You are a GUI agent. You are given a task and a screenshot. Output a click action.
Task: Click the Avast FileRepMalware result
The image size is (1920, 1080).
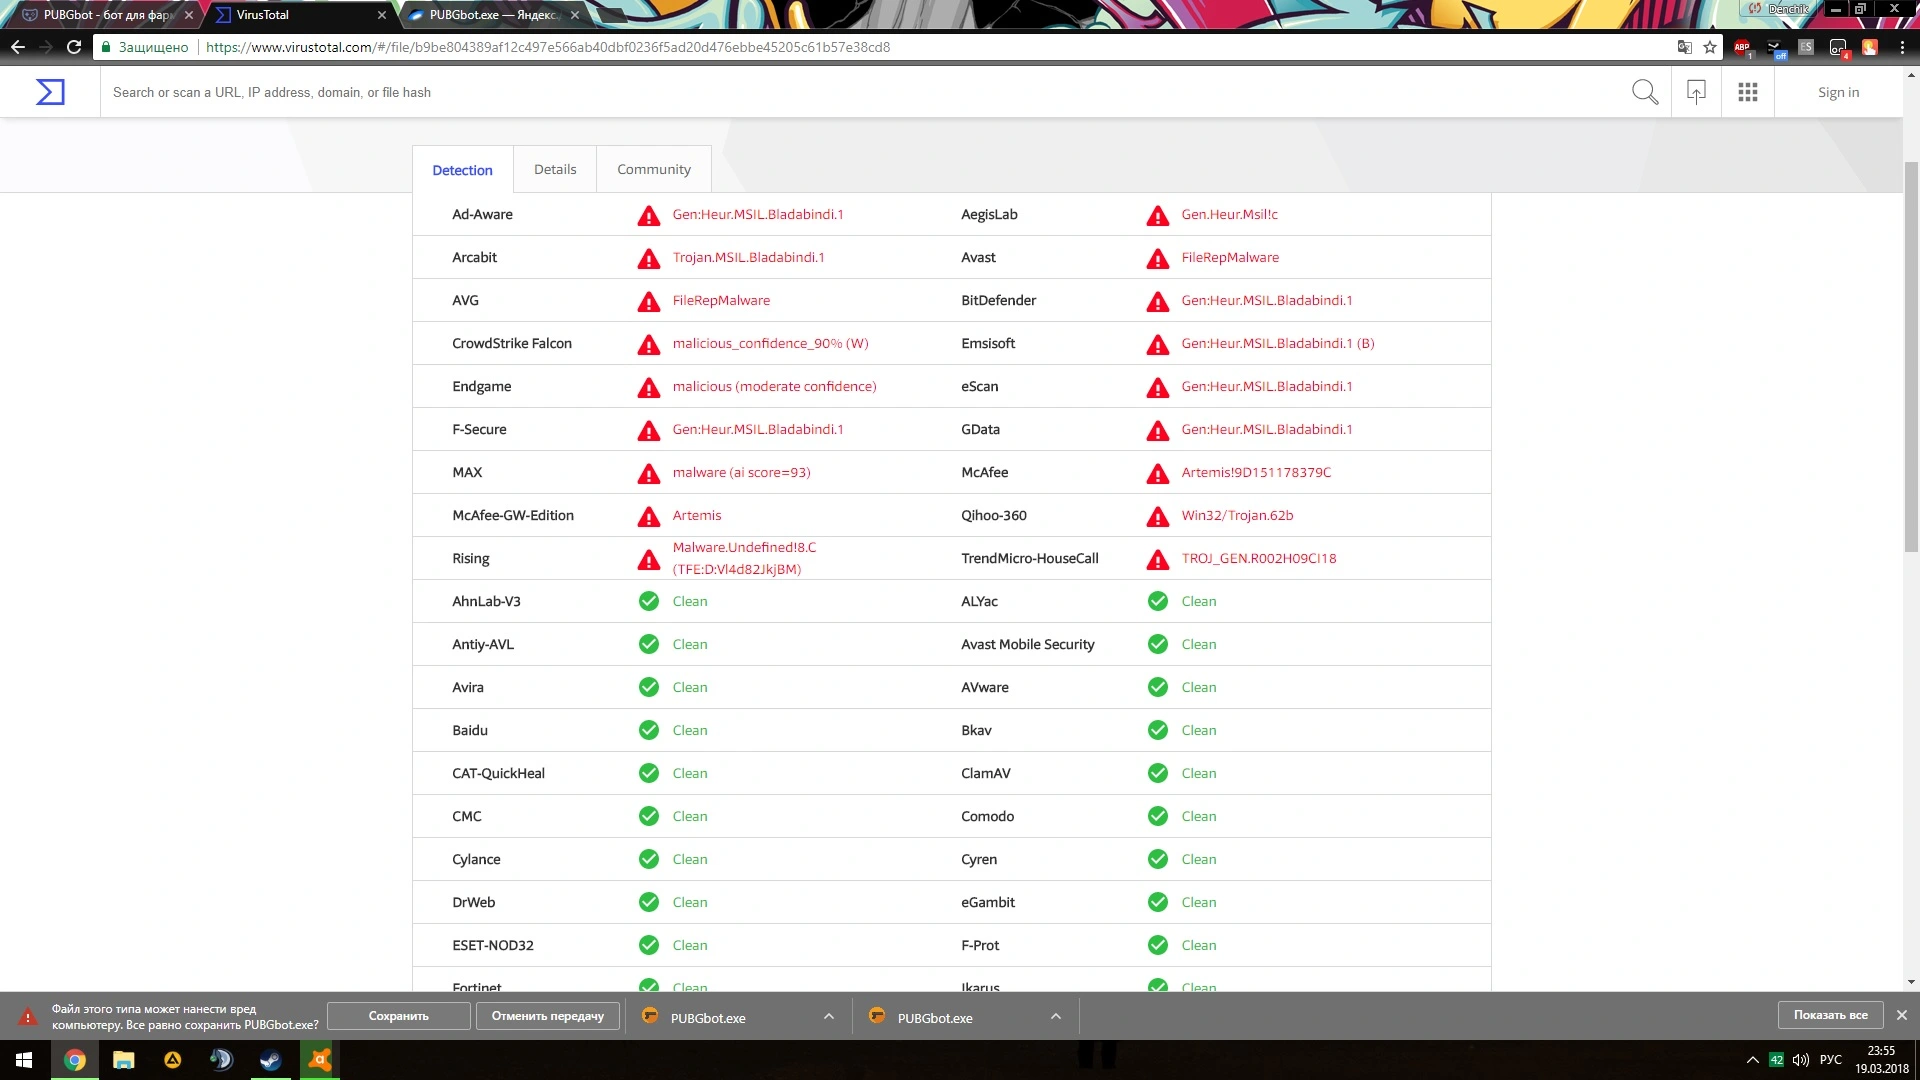[1230, 258]
